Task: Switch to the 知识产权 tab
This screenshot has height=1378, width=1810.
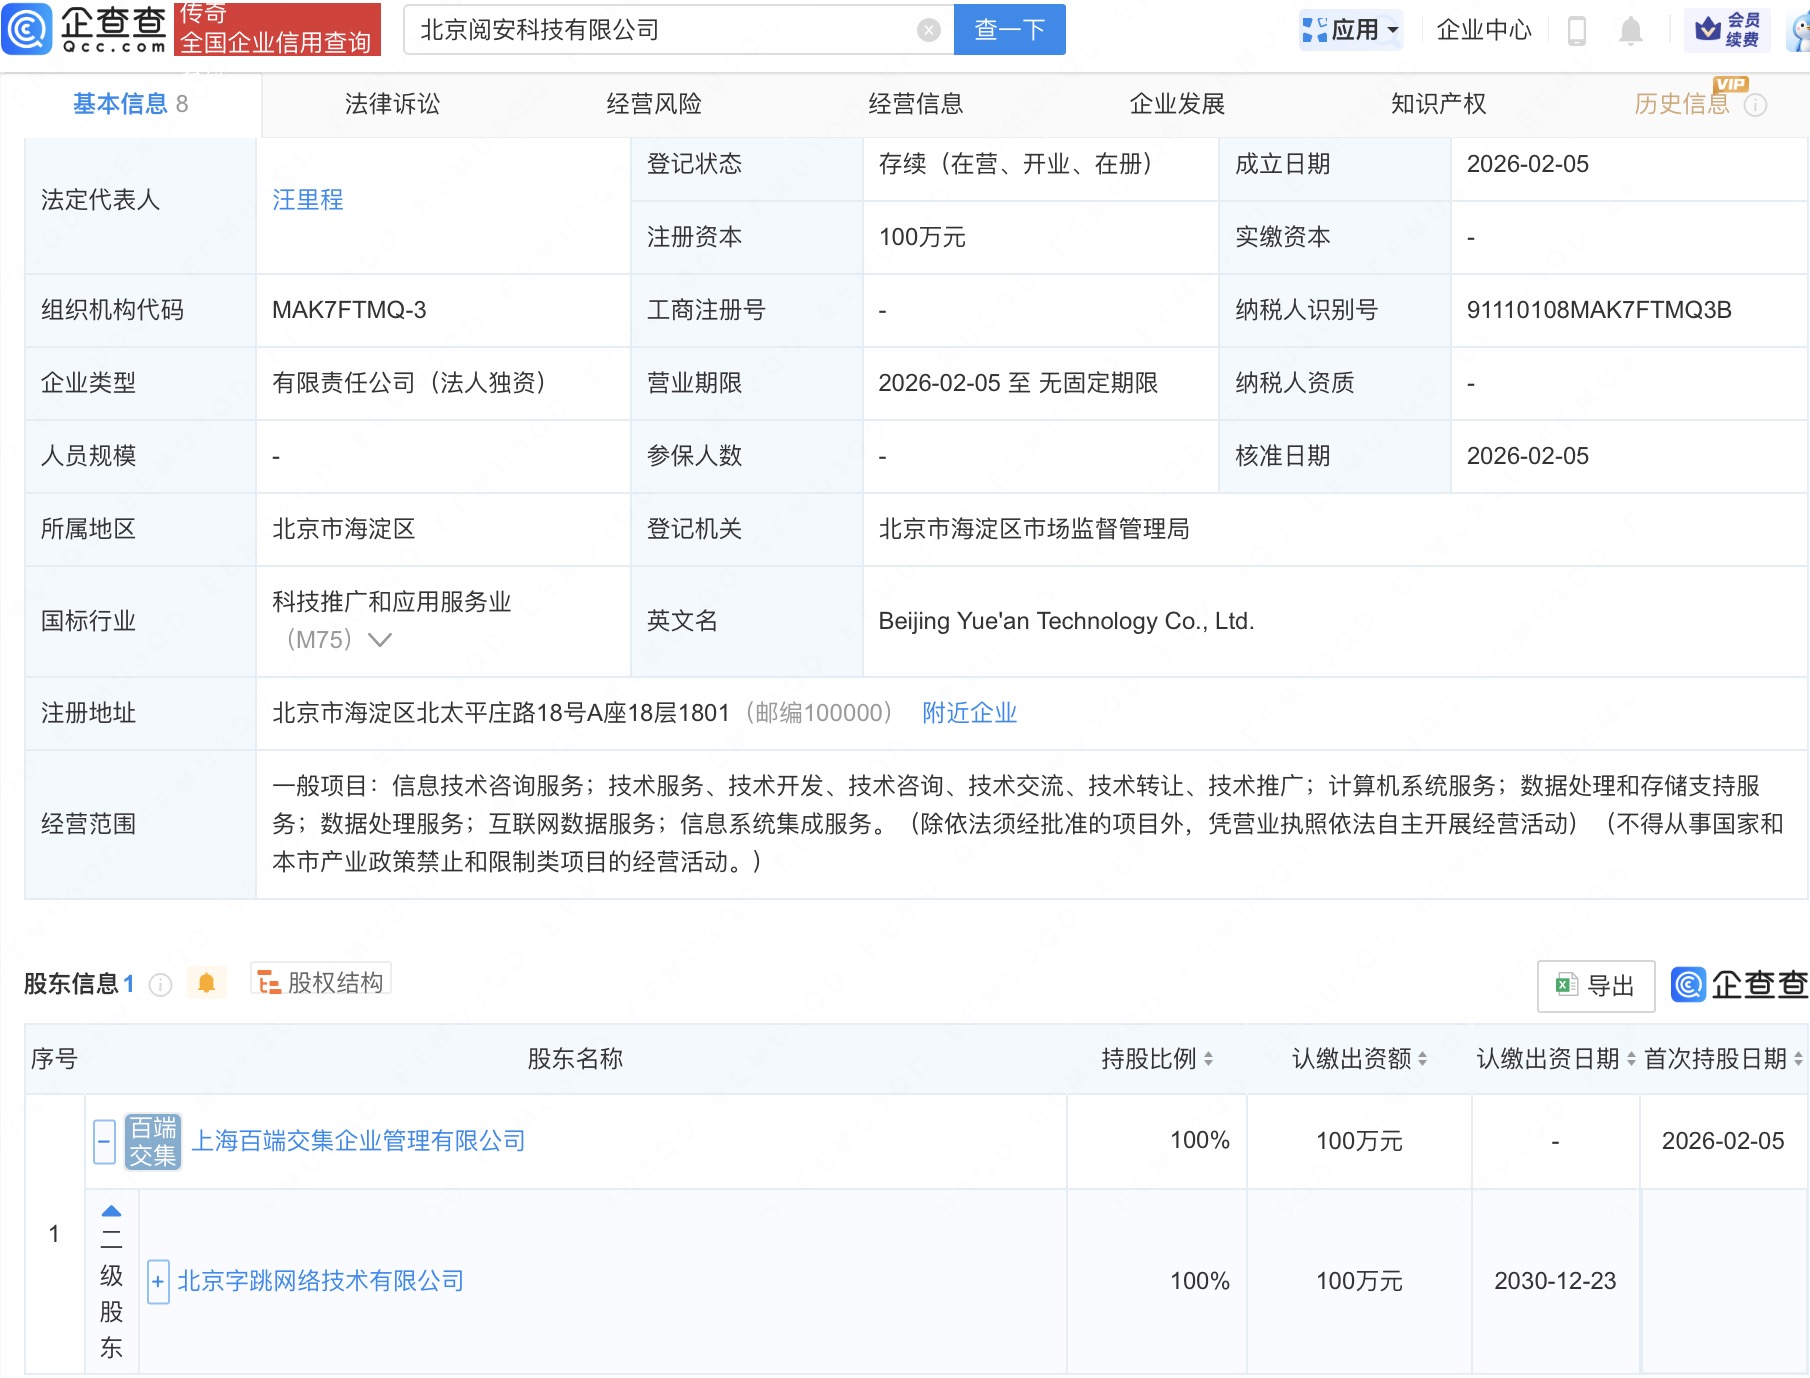Action: [1438, 104]
